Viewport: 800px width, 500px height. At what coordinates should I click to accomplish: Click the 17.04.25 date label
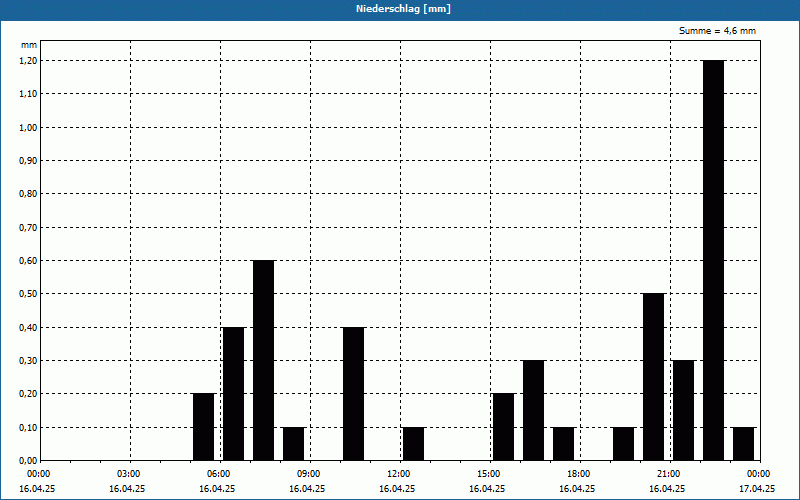757,489
